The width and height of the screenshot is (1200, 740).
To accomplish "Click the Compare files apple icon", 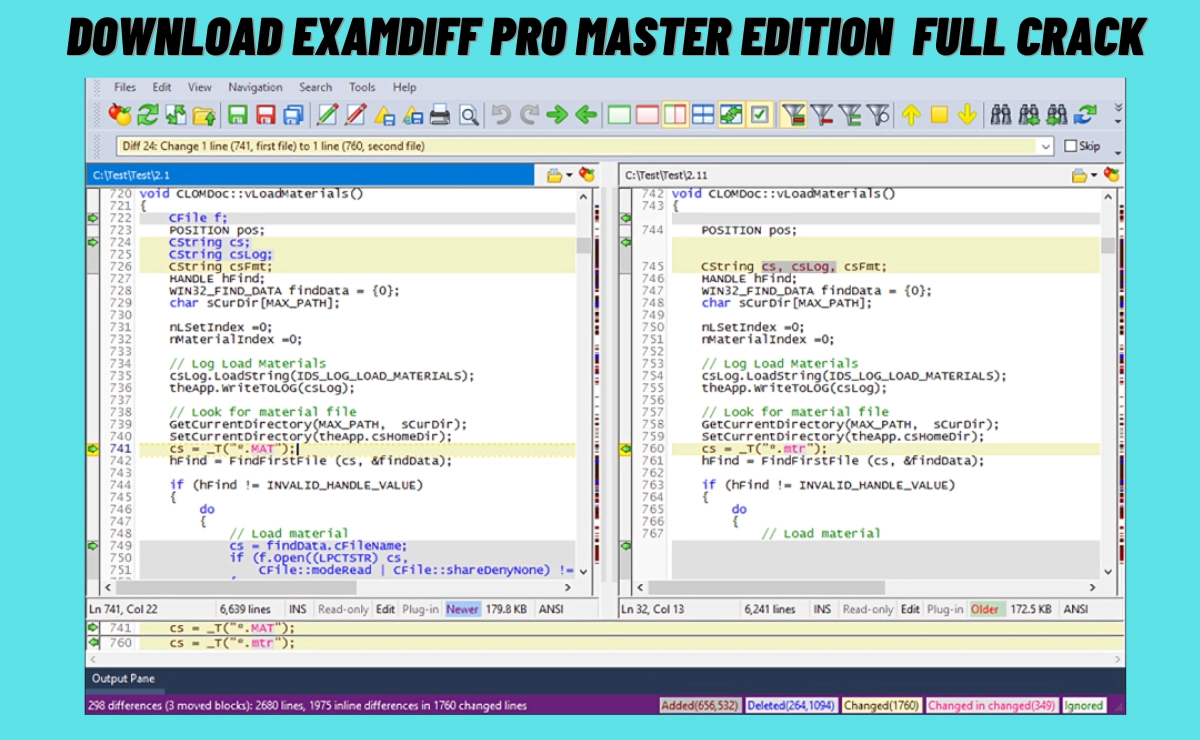I will (x=120, y=115).
